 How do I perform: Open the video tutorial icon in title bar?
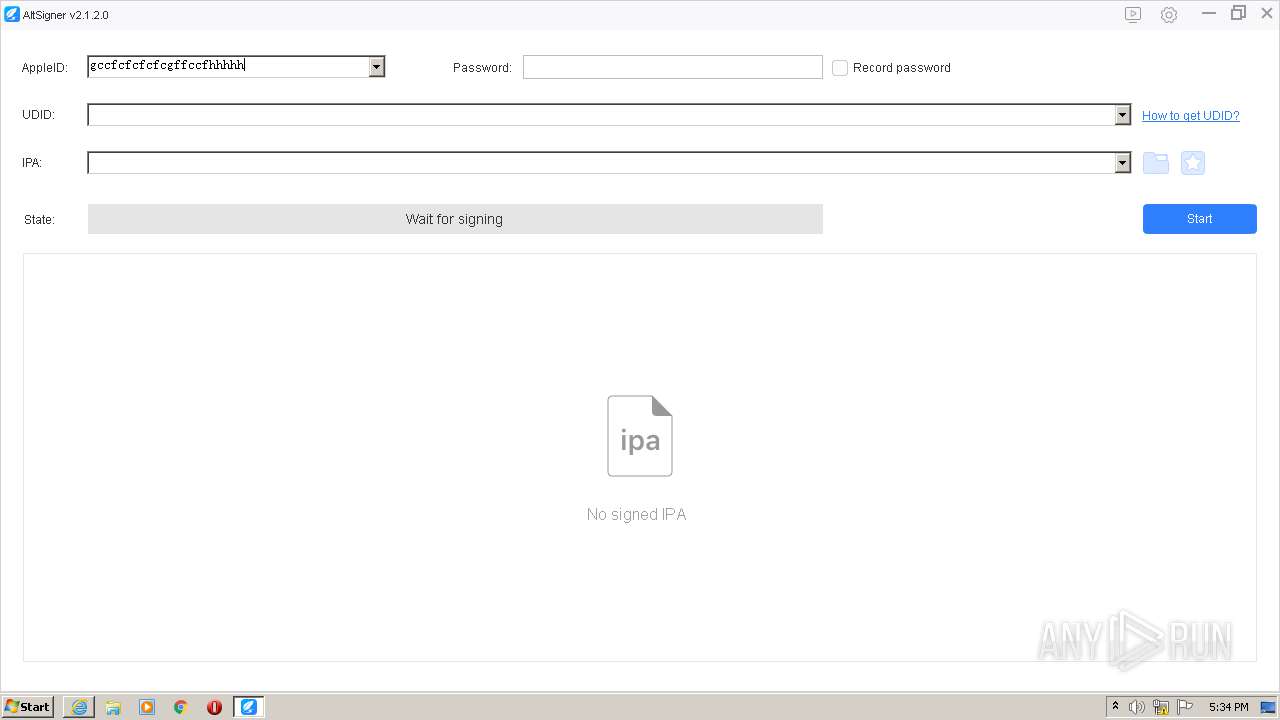(x=1133, y=14)
